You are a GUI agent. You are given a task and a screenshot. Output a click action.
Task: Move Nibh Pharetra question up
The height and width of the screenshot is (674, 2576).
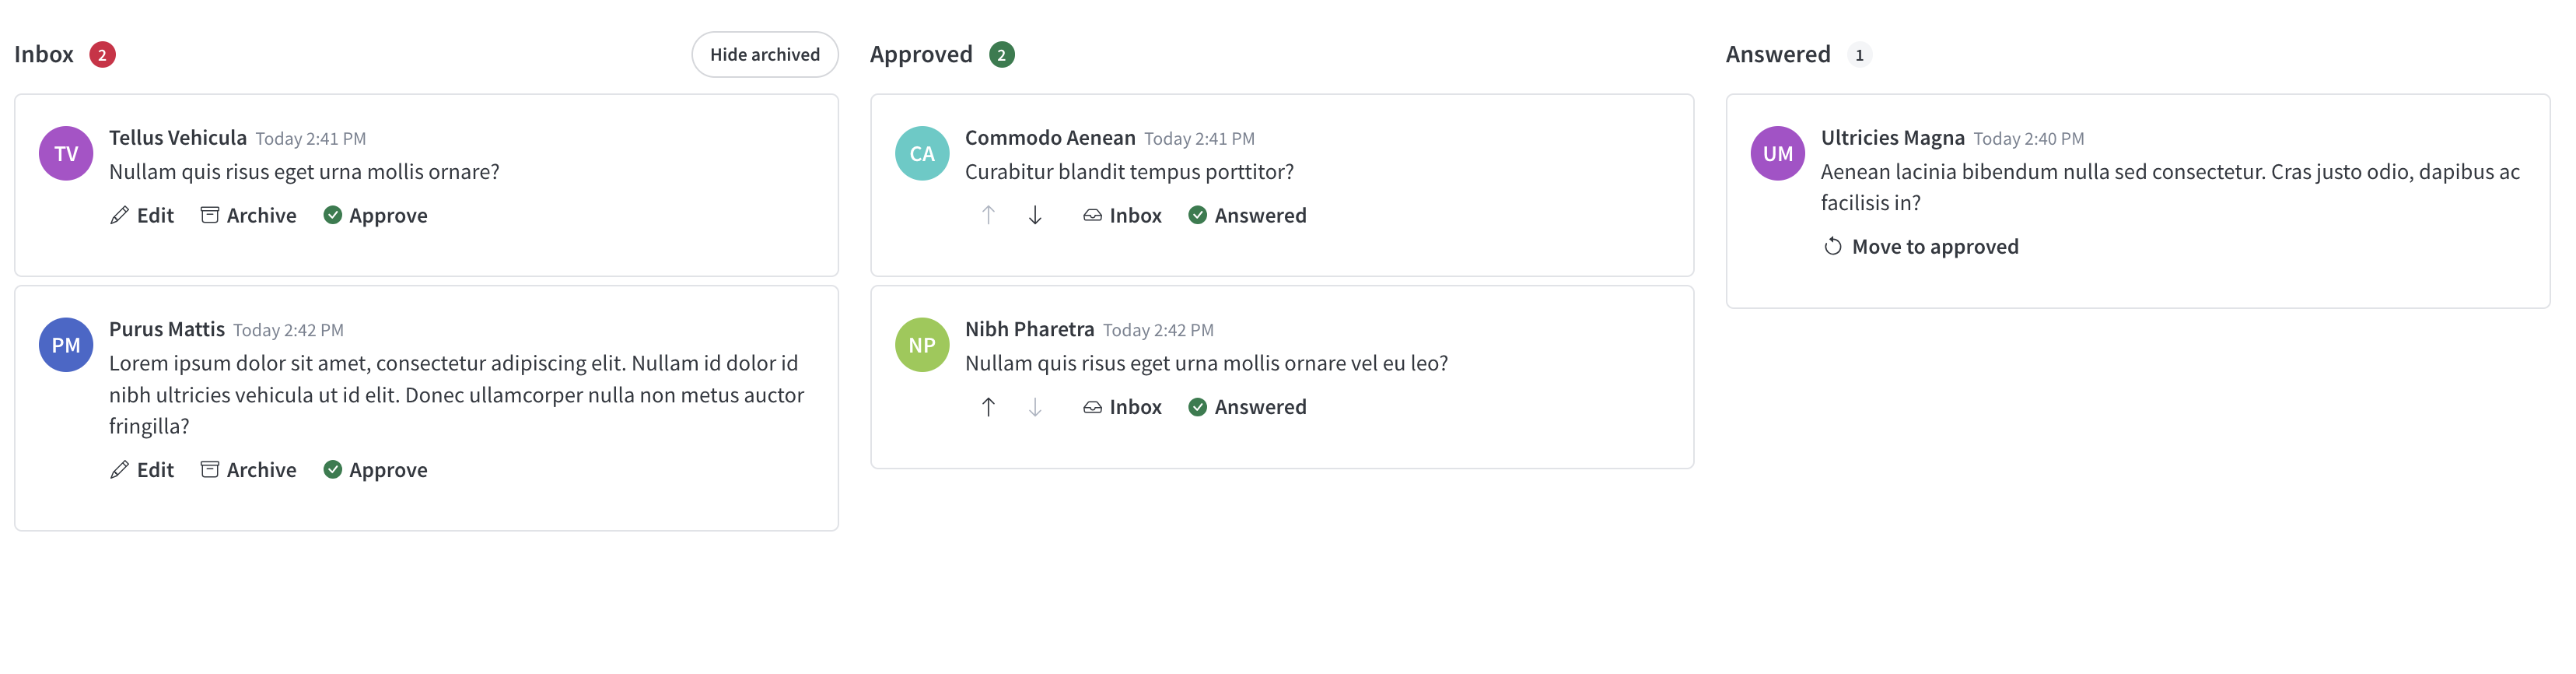988,407
